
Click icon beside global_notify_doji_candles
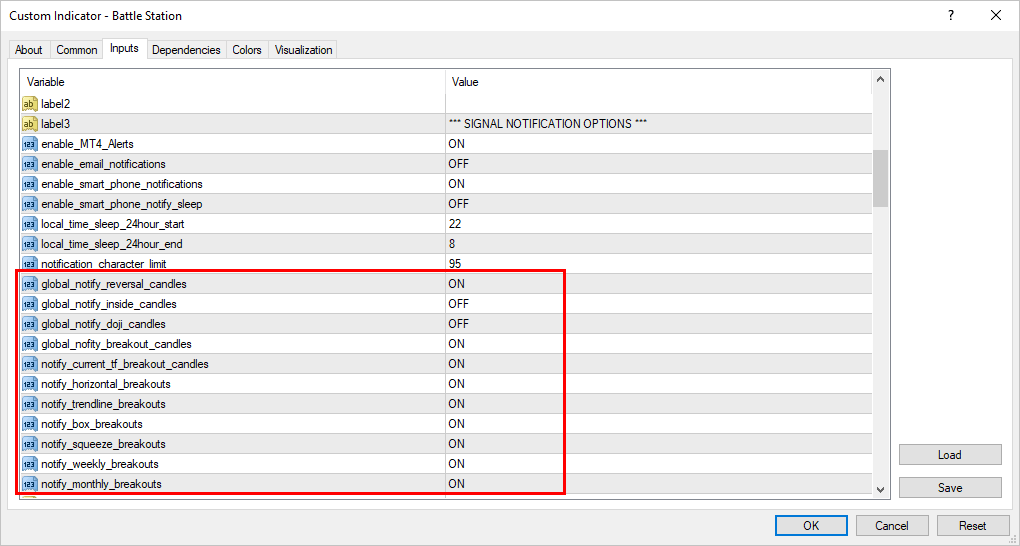point(30,324)
